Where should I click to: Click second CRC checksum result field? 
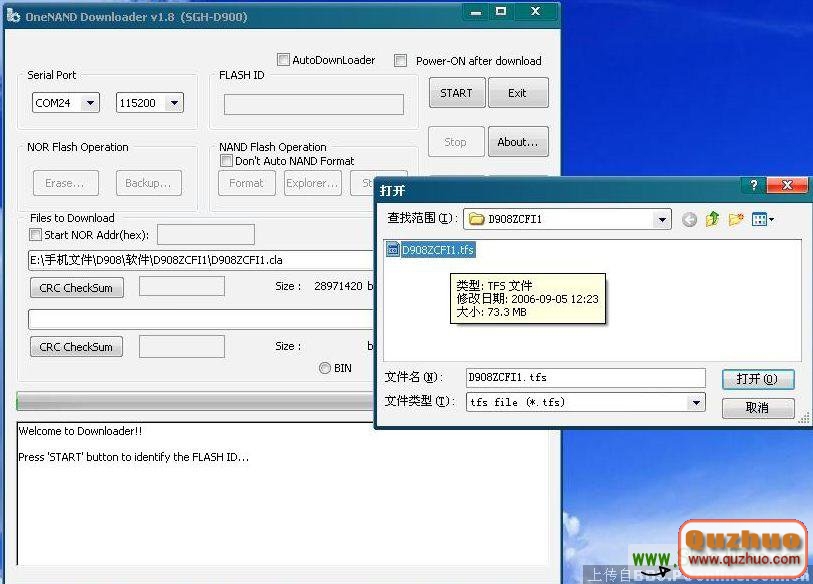(181, 346)
